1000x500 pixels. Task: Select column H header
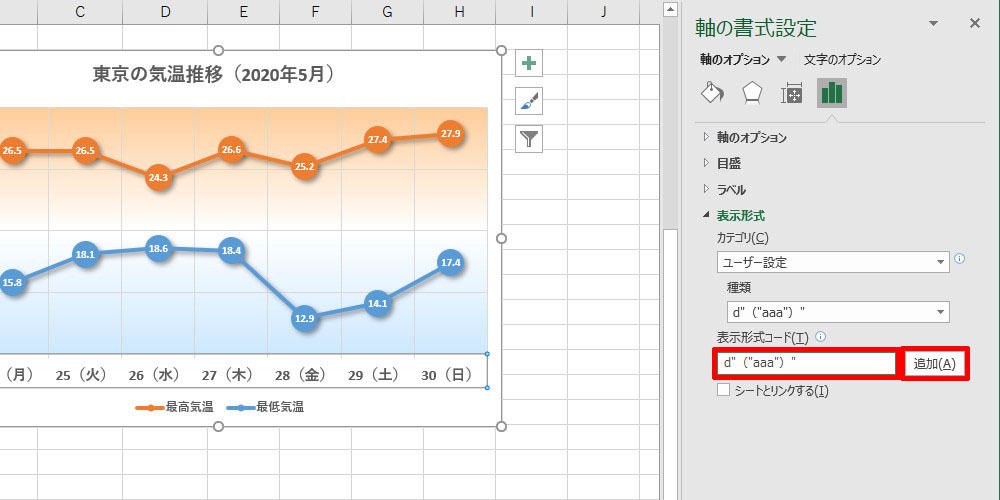[460, 11]
